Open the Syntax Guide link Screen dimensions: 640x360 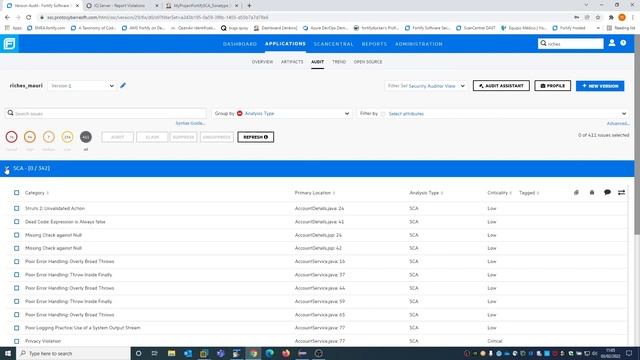tap(190, 123)
